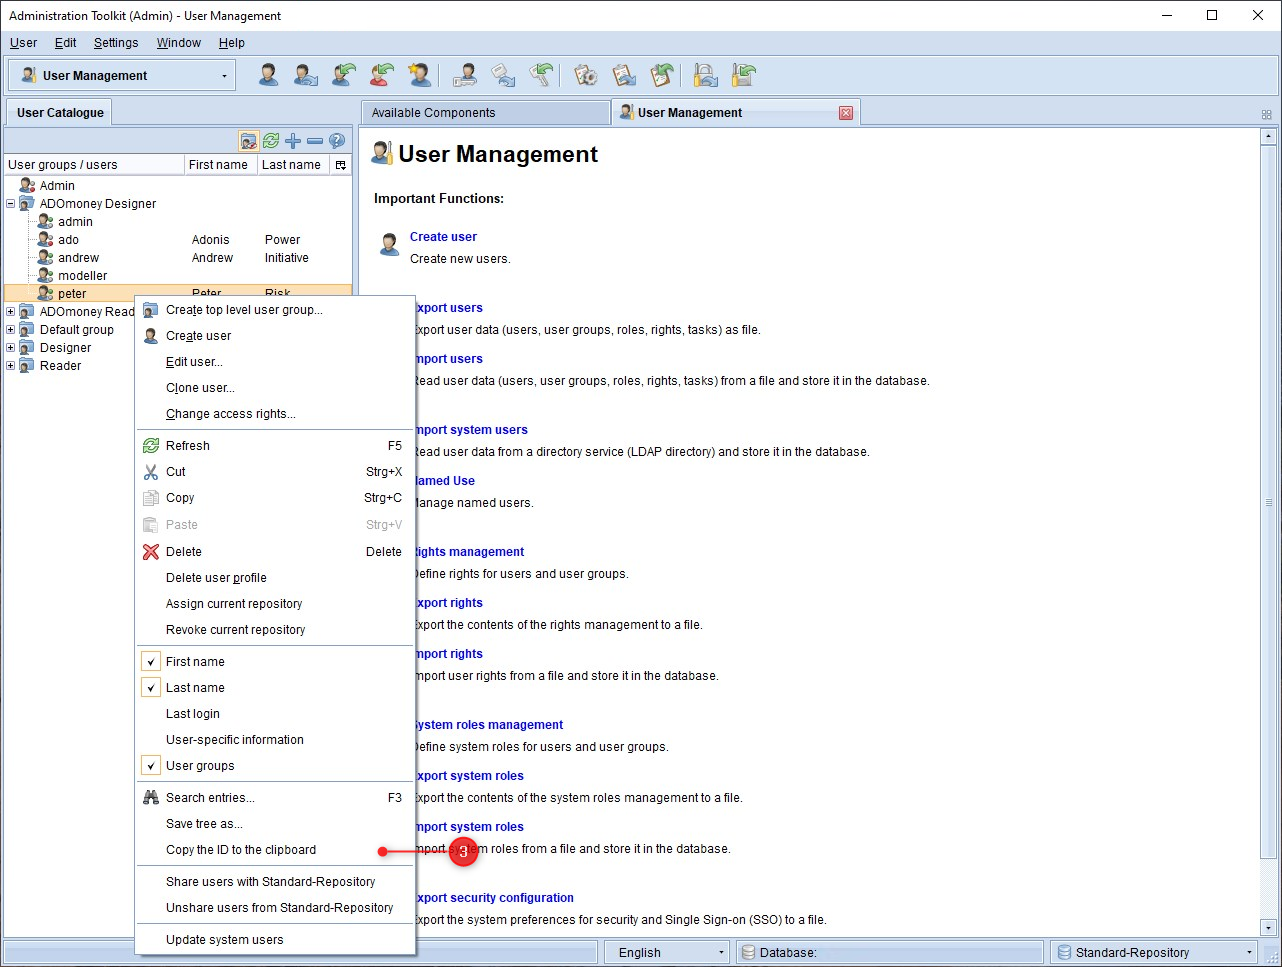Select the andrew user in the tree
Viewport: 1282px width, 967px height.
click(x=78, y=258)
